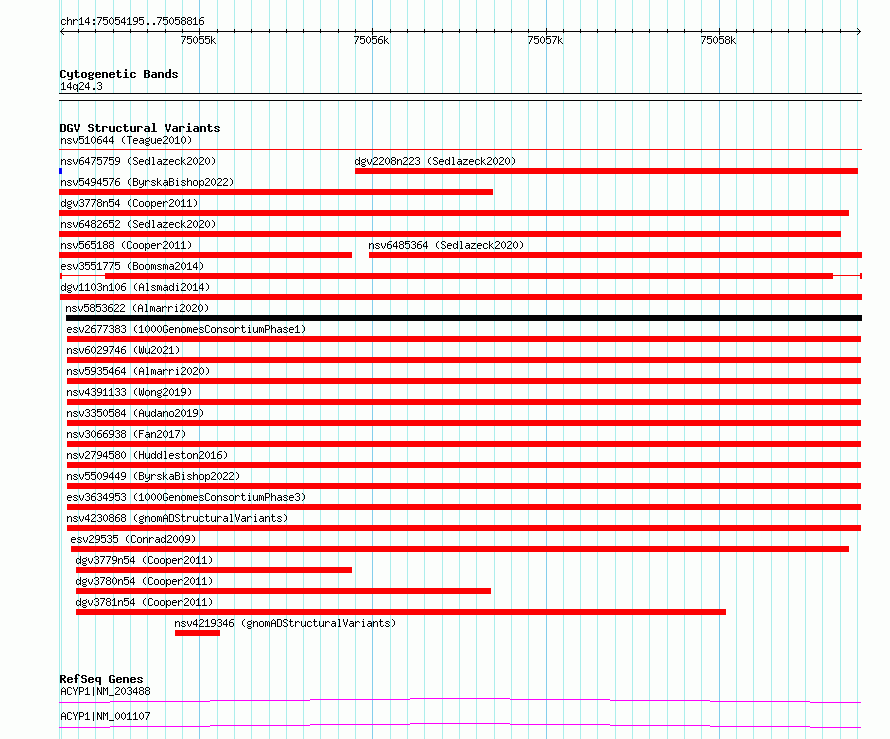Click the 14q24.3 band label
Viewport: 890px width, 739px height.
click(81, 86)
